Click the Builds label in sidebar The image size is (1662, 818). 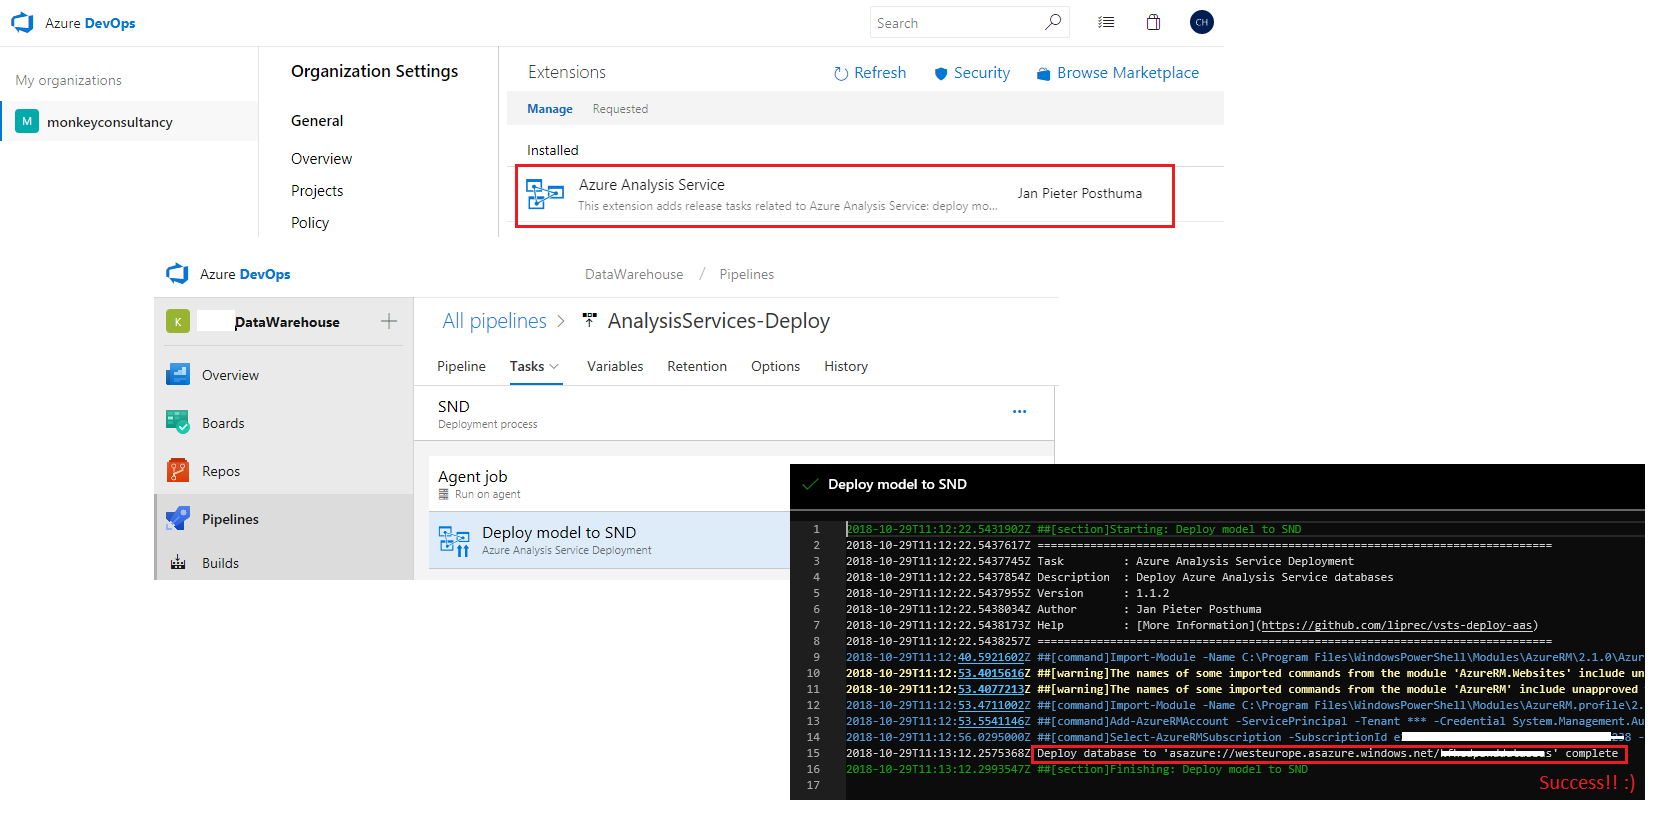220,563
